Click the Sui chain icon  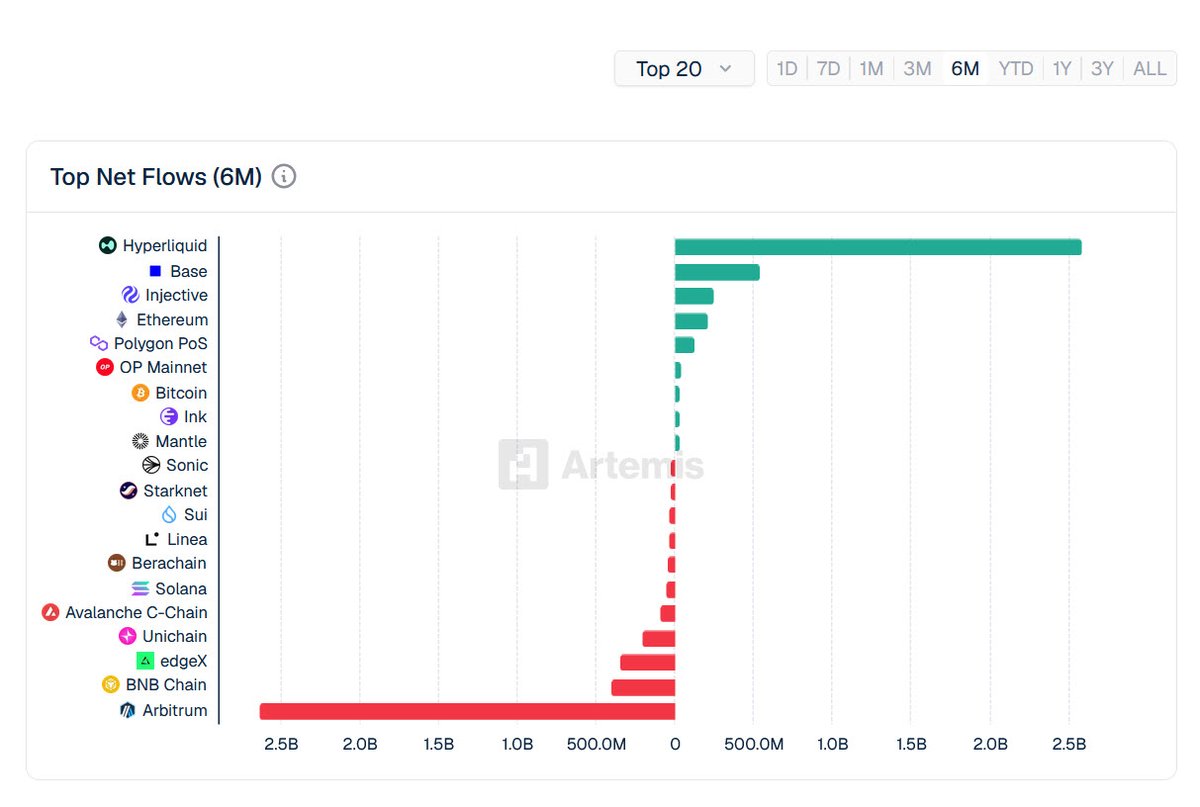[x=169, y=515]
